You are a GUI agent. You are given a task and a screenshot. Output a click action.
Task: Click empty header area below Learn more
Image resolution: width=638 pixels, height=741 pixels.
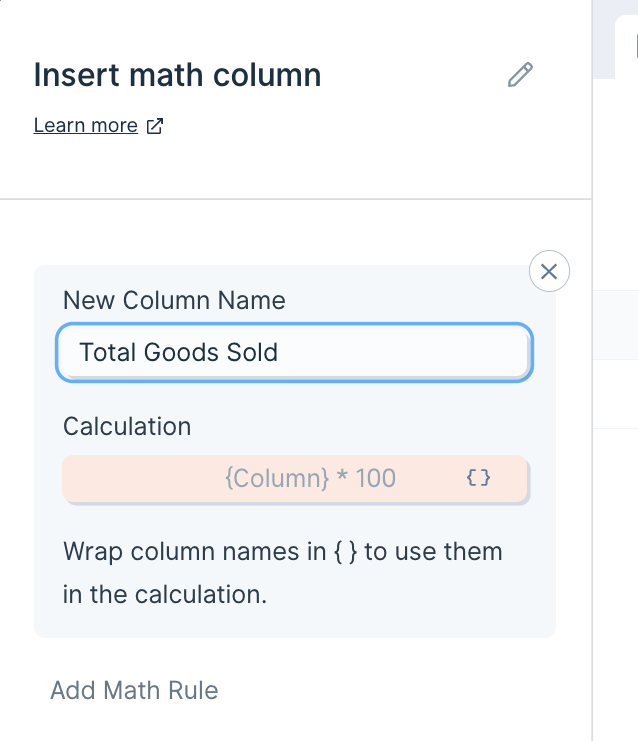click(295, 168)
